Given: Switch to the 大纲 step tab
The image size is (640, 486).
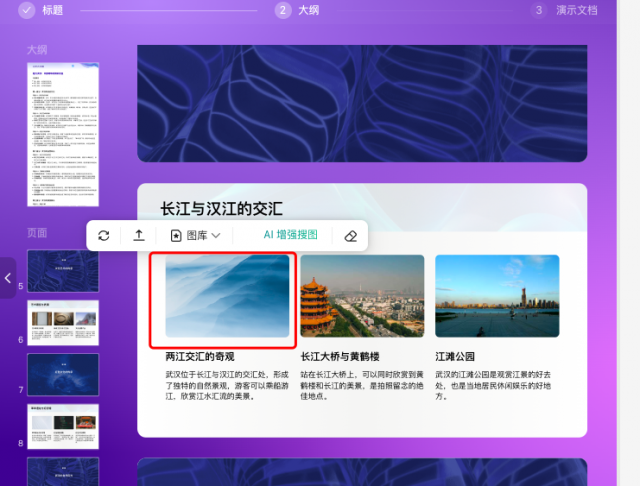Looking at the screenshot, I should tap(308, 10).
